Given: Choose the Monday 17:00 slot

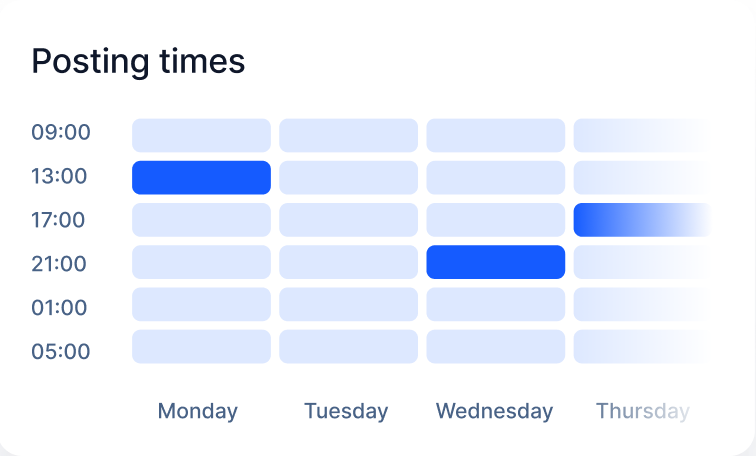Looking at the screenshot, I should tap(201, 220).
